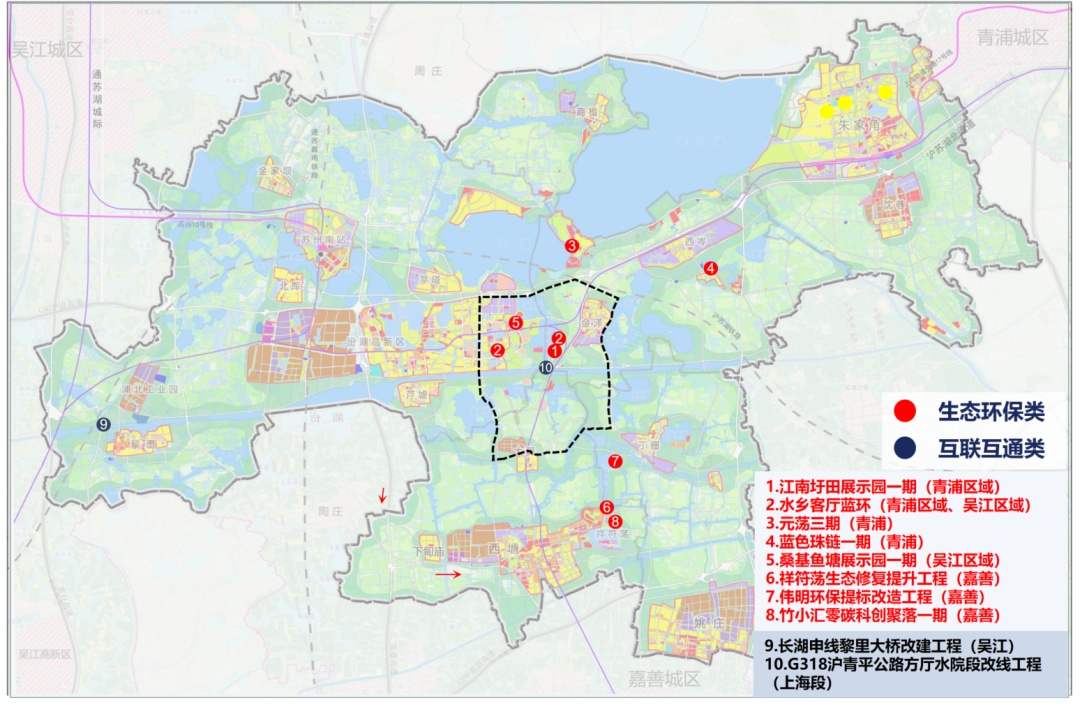
Task: Select red marker number 4 near 西岑
Action: click(712, 269)
